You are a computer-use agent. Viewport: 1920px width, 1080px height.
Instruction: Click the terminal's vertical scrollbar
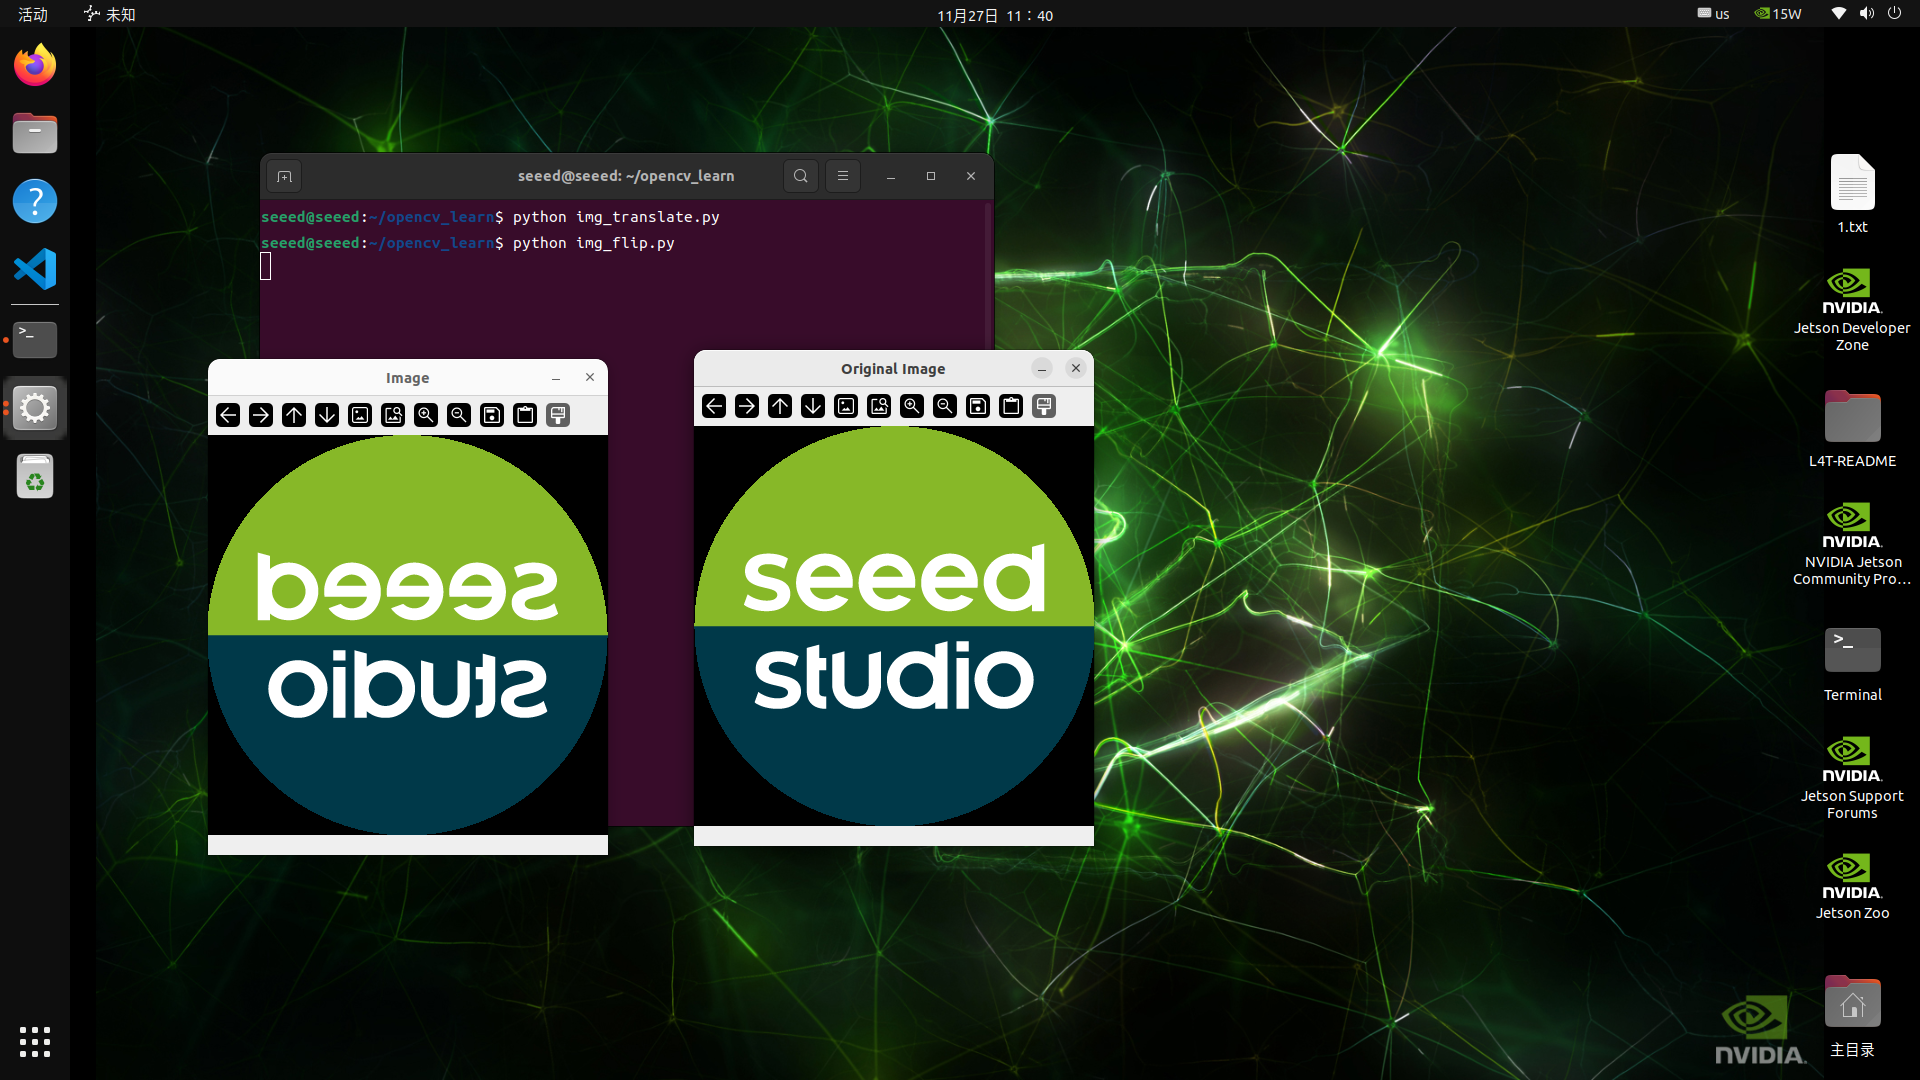click(x=988, y=275)
